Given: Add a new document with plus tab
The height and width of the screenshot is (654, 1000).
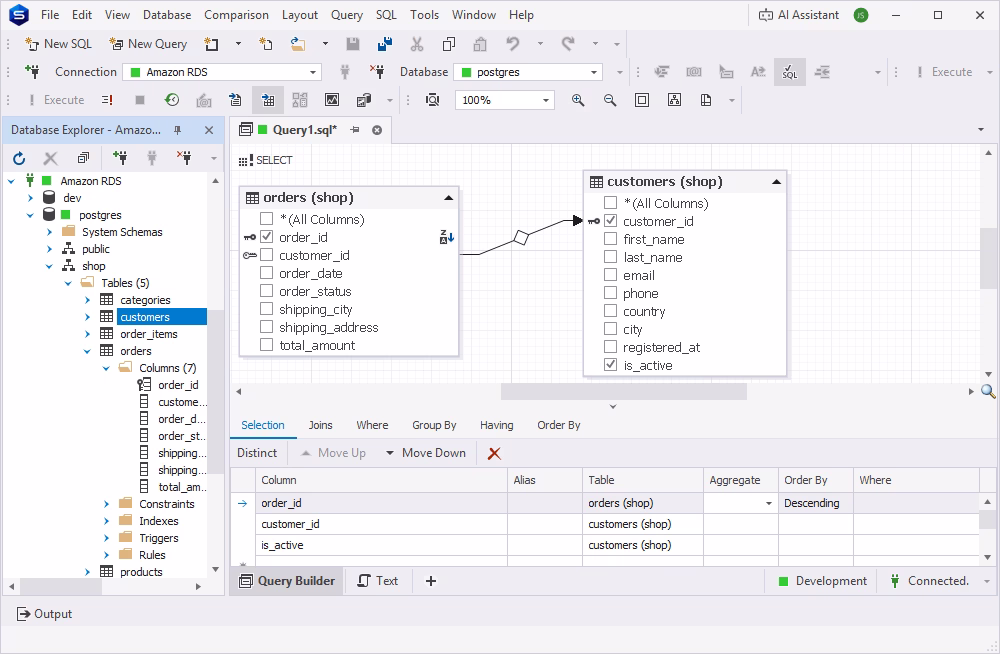Looking at the screenshot, I should pyautogui.click(x=430, y=581).
